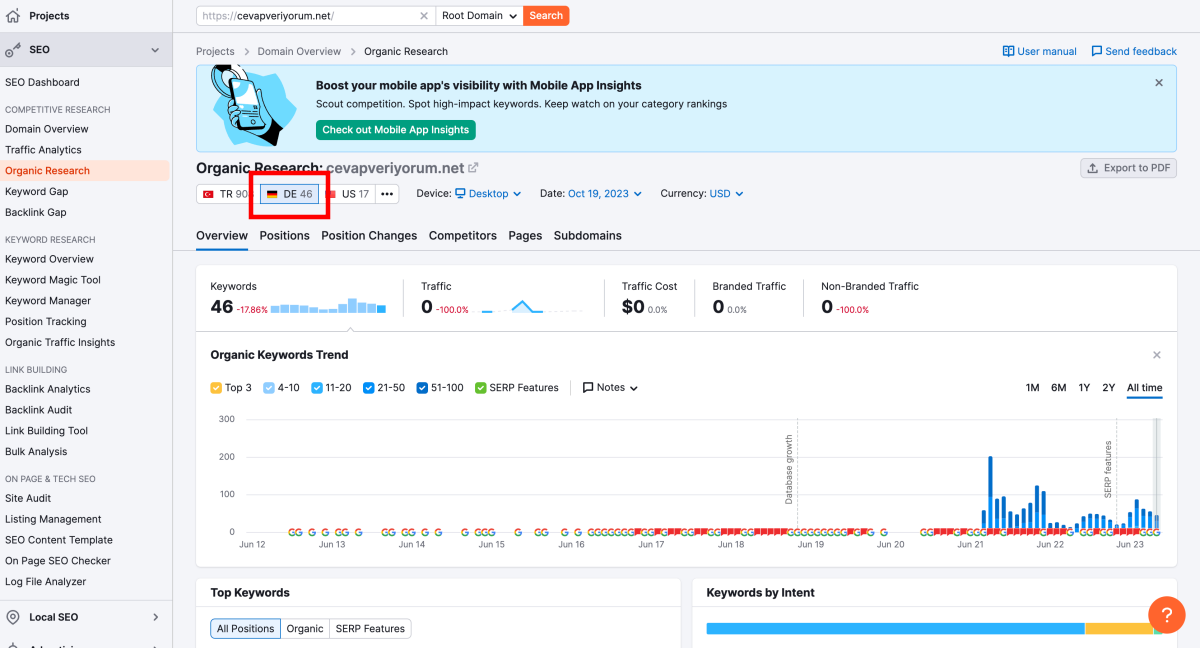
Task: Click Check out Mobile App Insights button
Action: (x=396, y=130)
